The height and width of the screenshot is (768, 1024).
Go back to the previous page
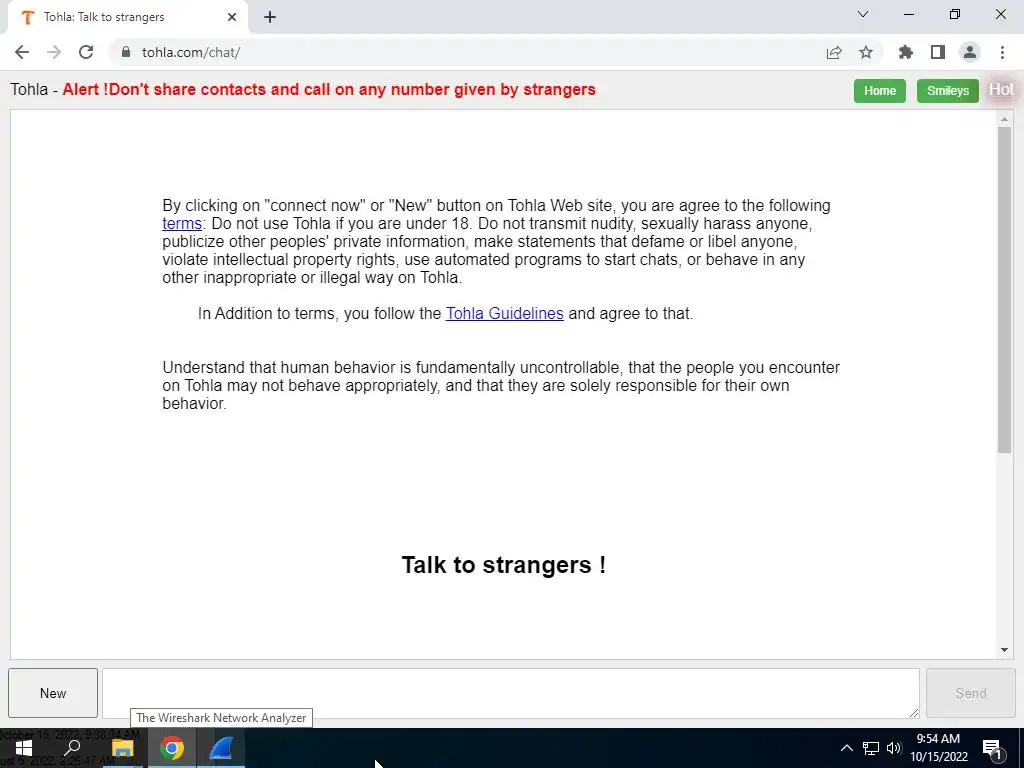point(22,52)
